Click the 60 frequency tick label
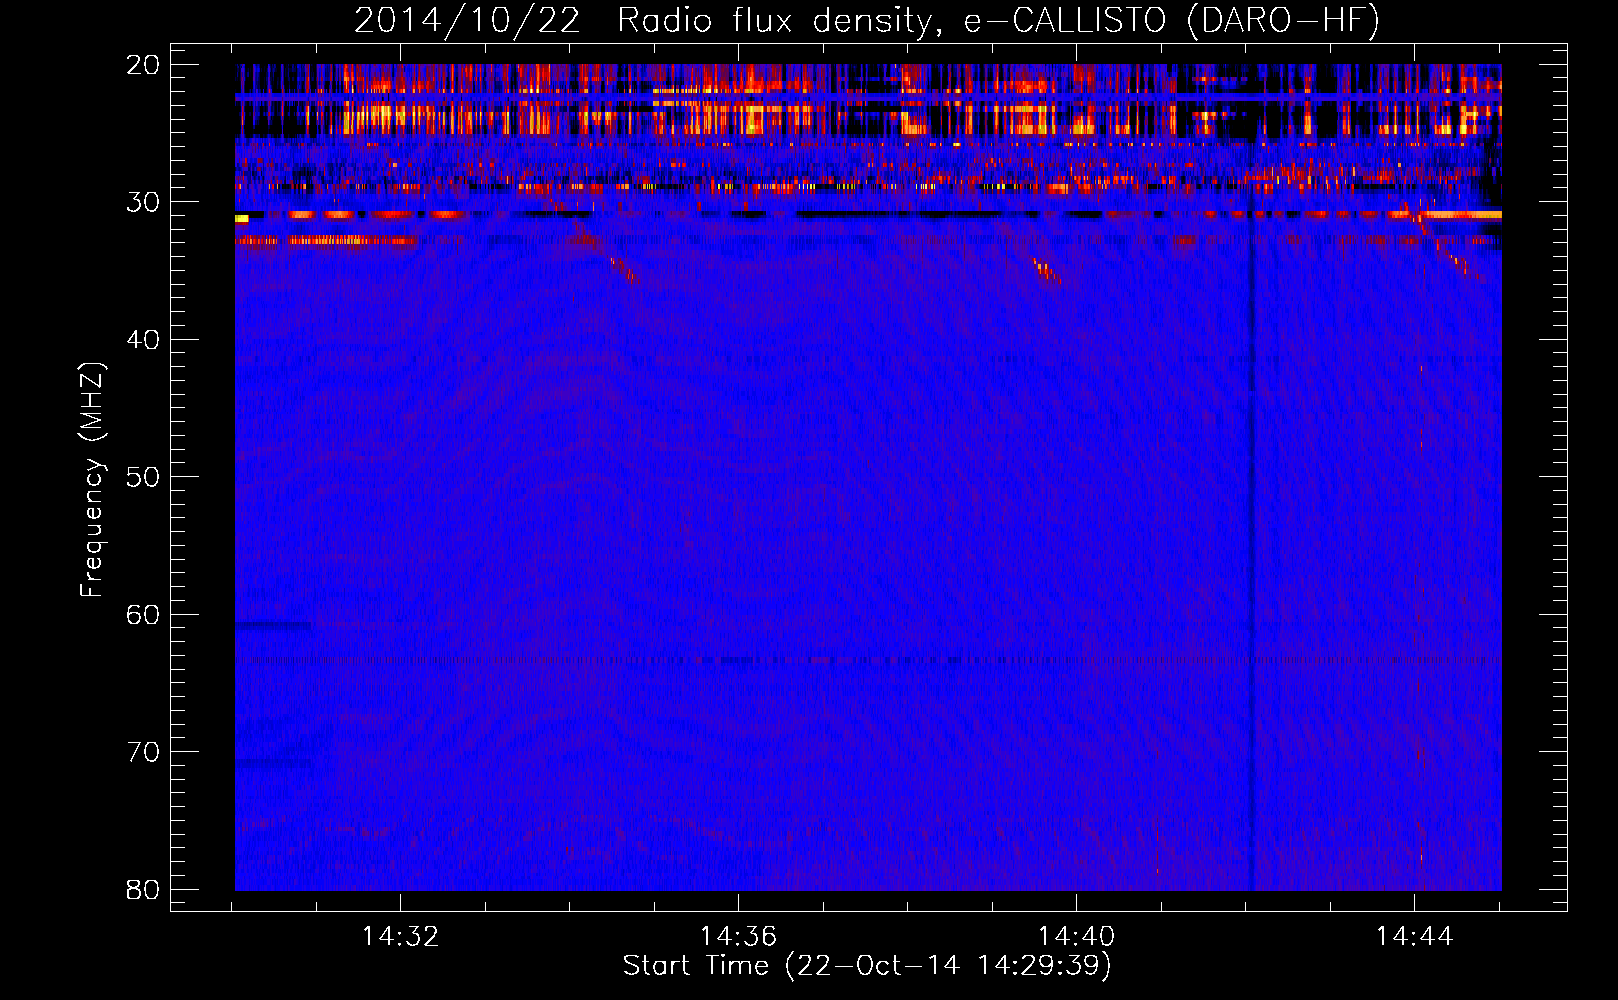 click(x=143, y=614)
